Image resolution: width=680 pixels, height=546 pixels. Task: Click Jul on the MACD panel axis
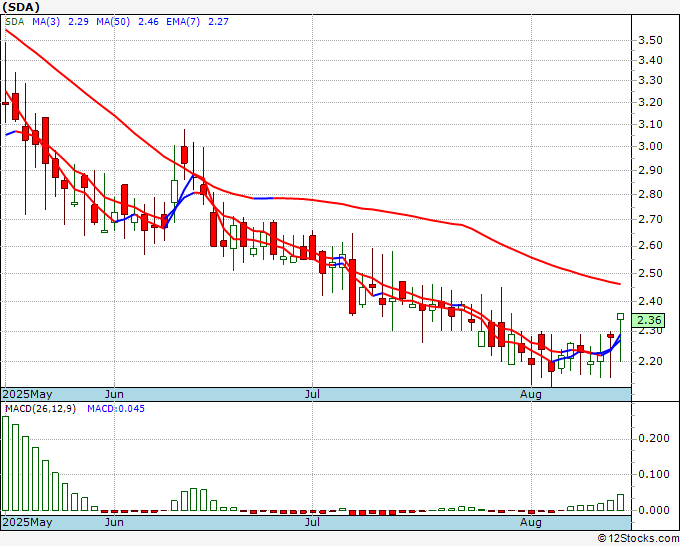(x=312, y=522)
